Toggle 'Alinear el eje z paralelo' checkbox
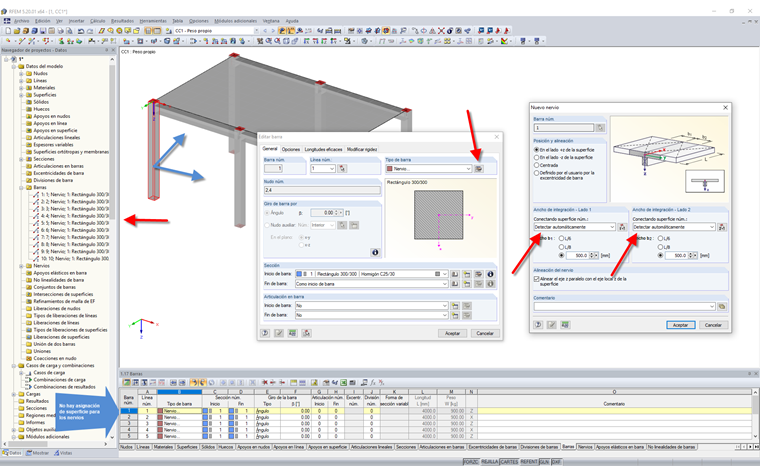Viewport: 760px width, 473px height. pyautogui.click(x=536, y=279)
